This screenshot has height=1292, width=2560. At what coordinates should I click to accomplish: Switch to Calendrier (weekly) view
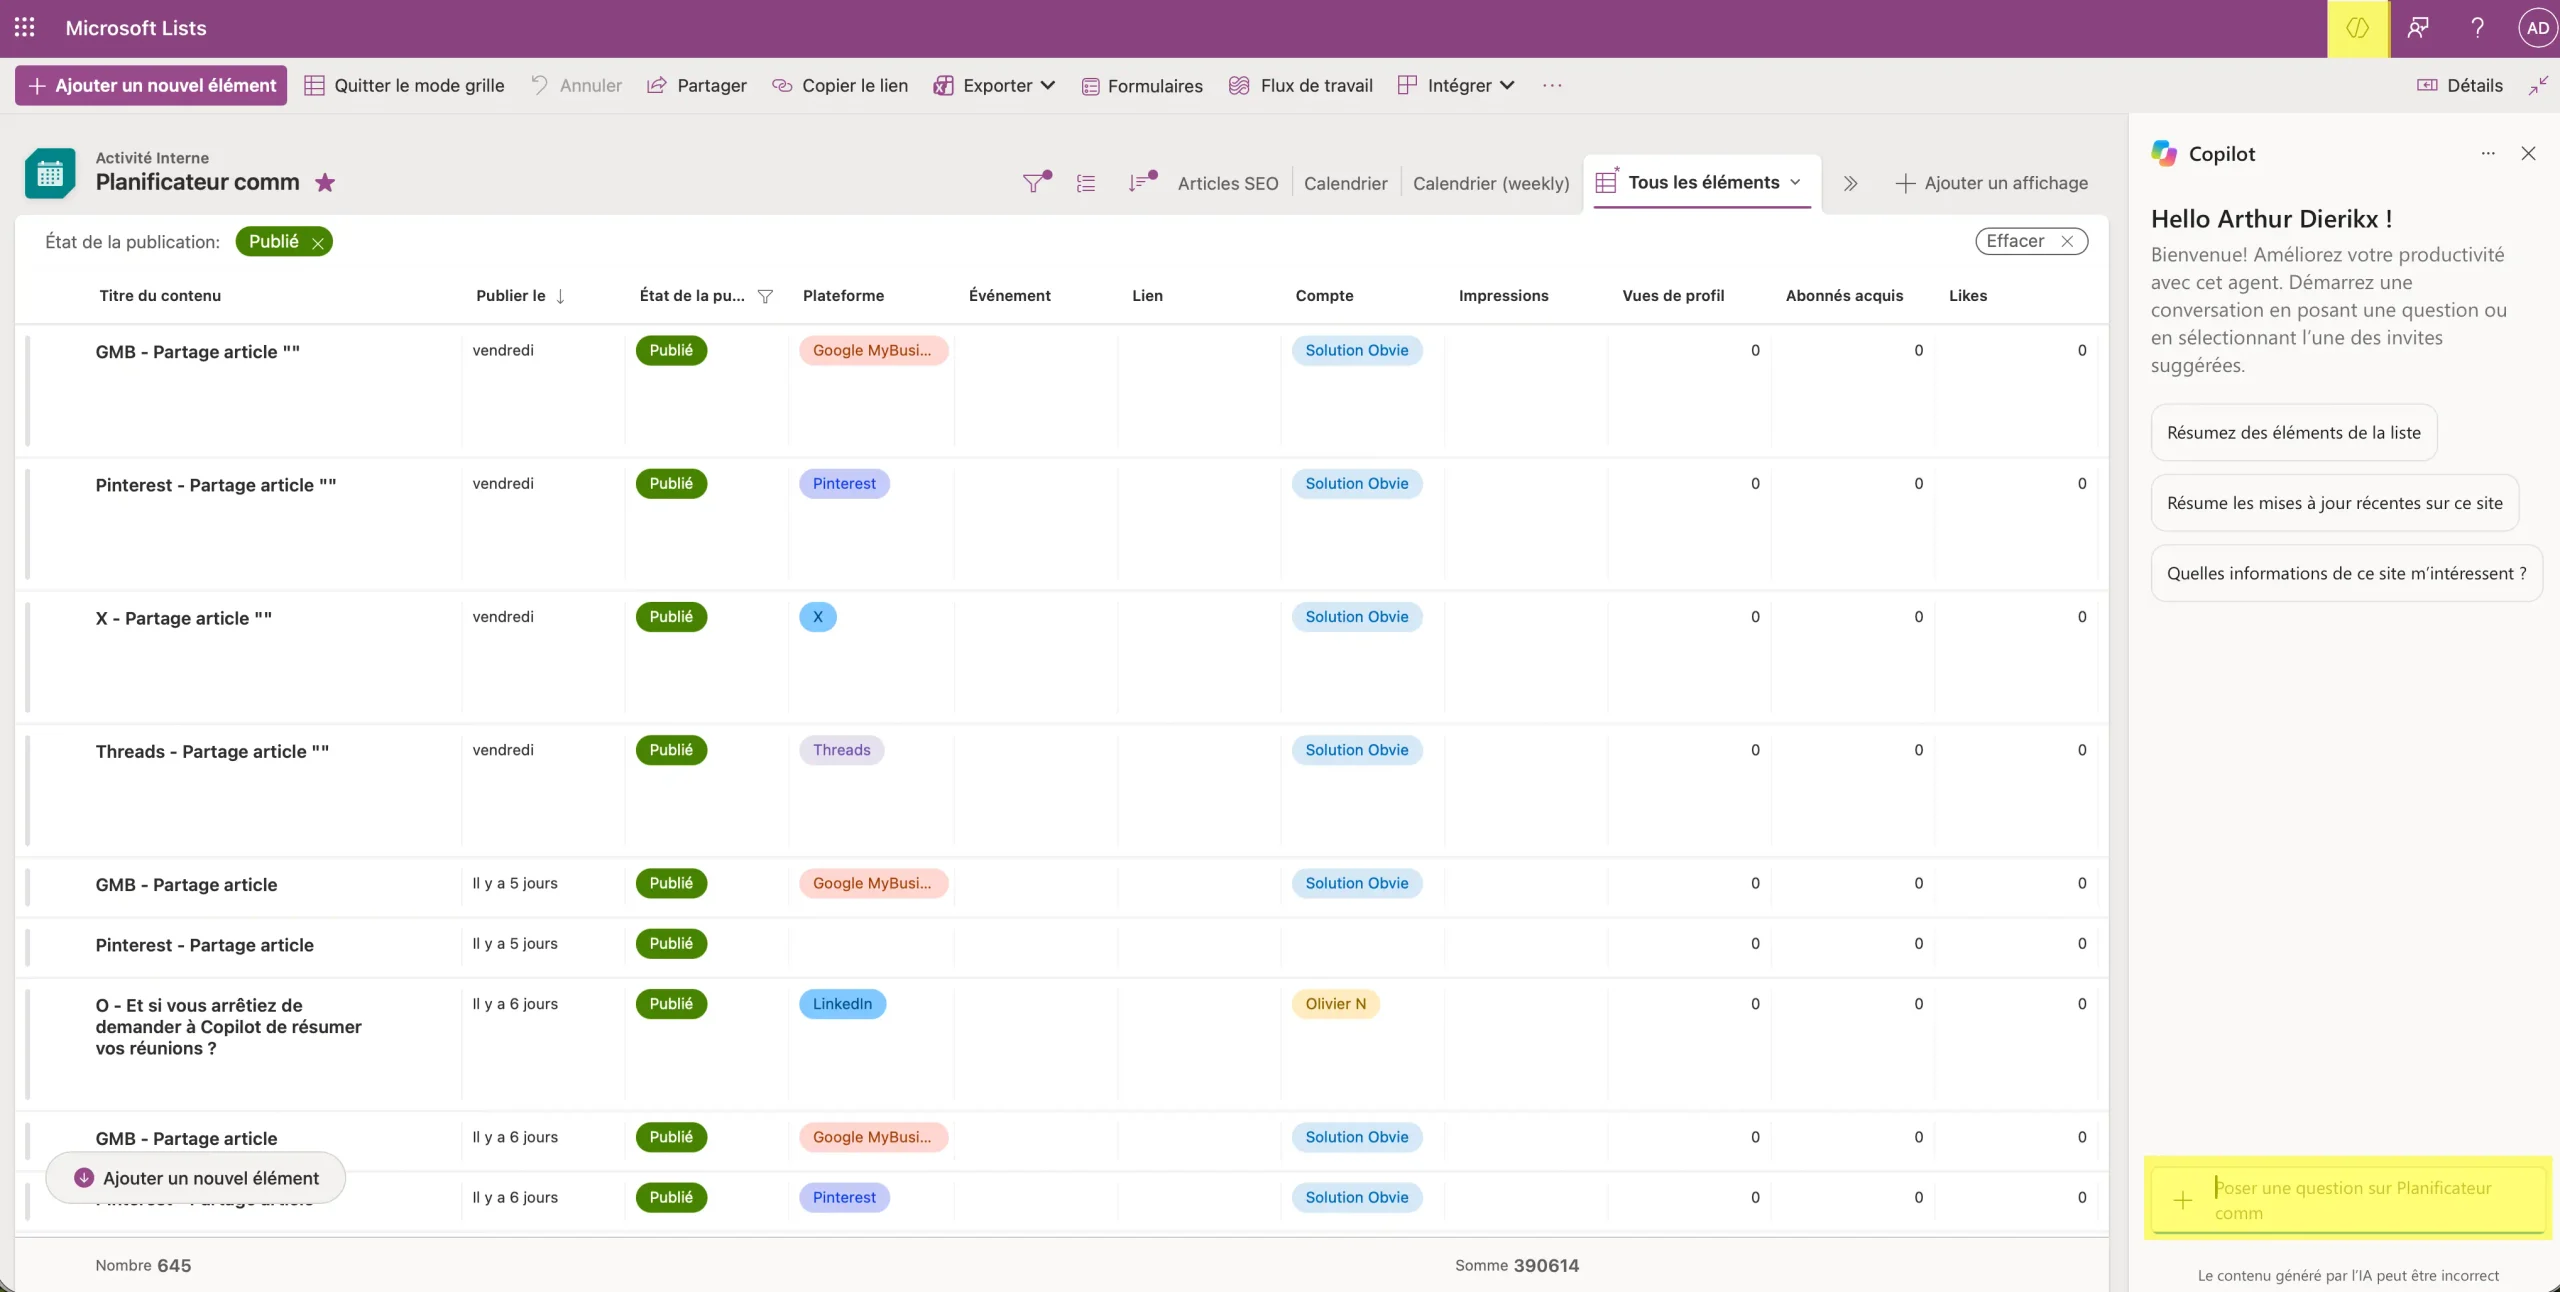click(1491, 183)
